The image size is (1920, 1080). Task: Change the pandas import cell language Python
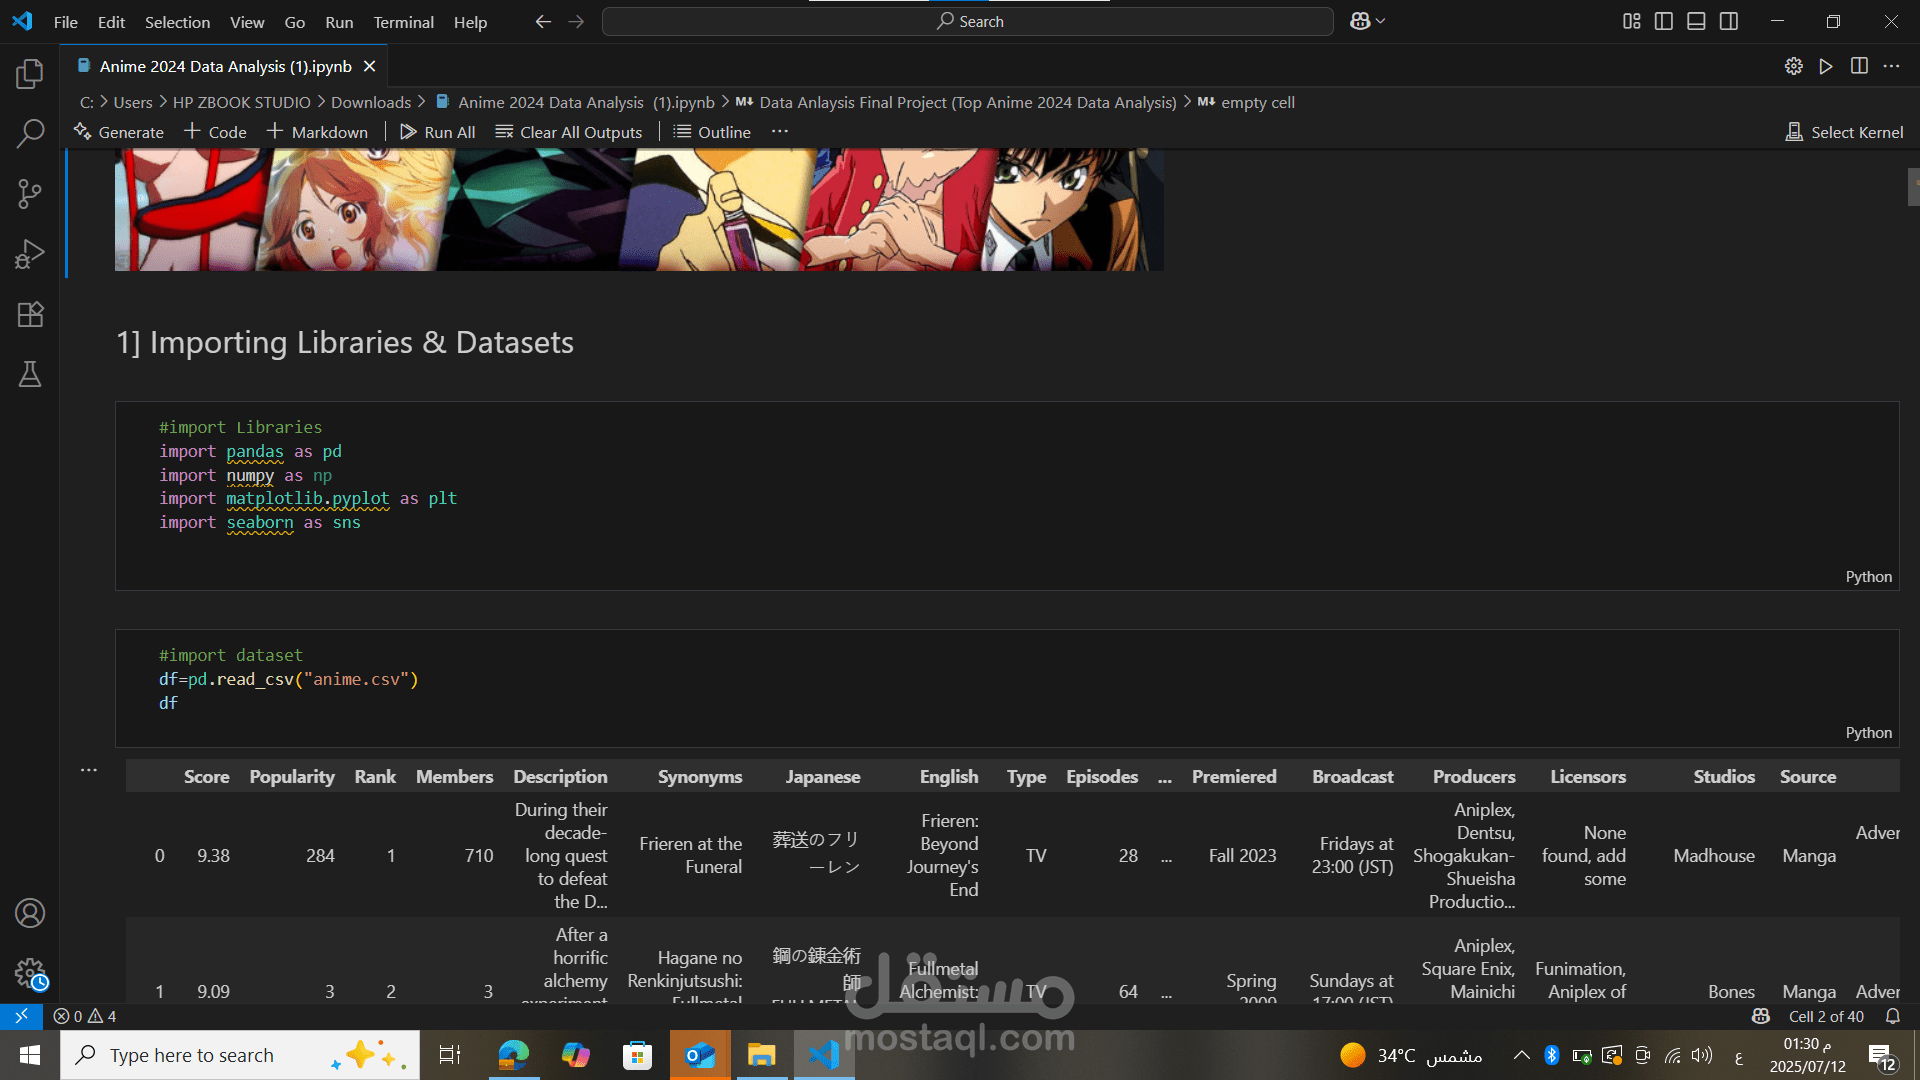(1868, 577)
